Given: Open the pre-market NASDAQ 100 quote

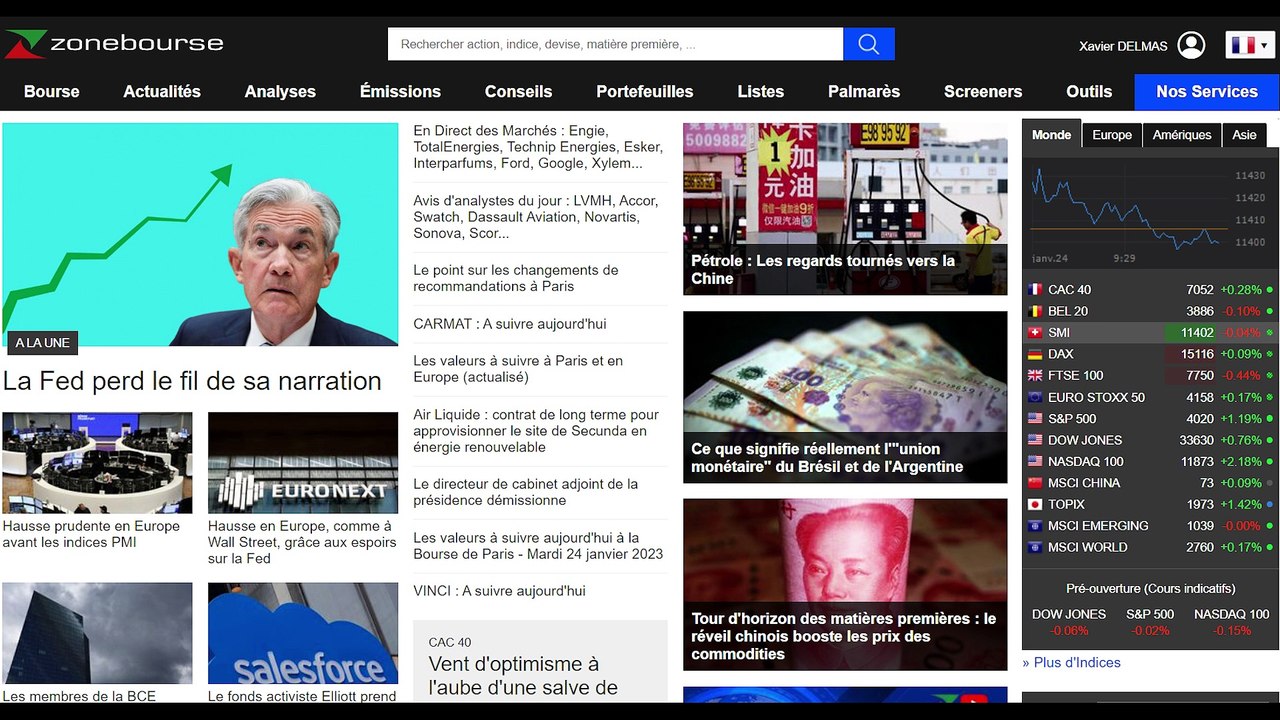Looking at the screenshot, I should point(1232,622).
